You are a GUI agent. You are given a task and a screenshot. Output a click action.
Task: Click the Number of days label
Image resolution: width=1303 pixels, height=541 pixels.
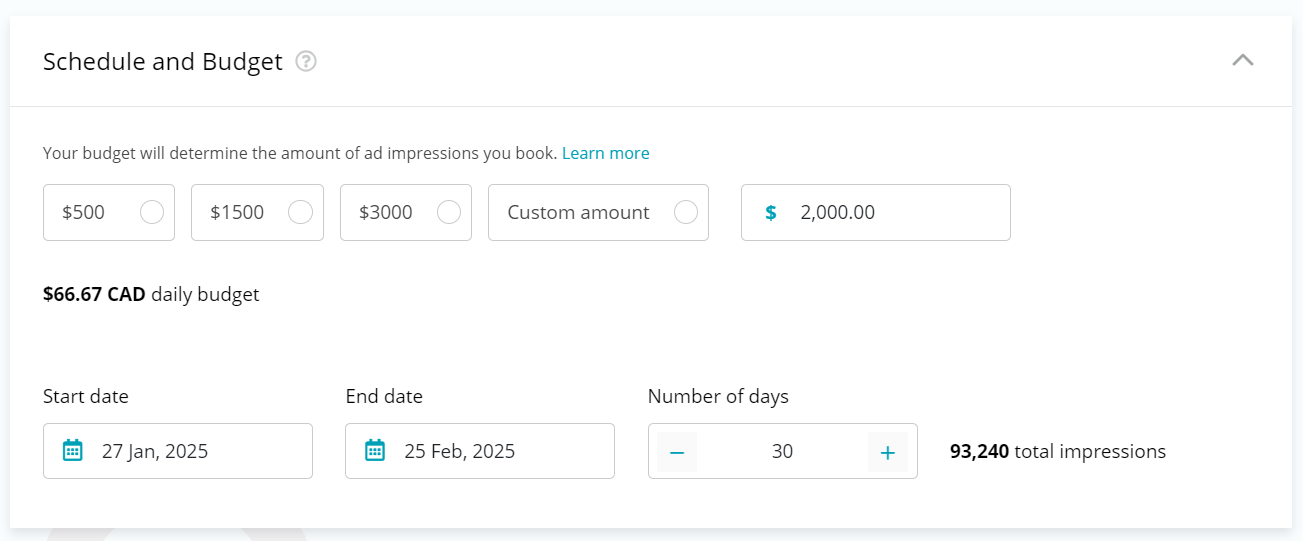pos(718,396)
